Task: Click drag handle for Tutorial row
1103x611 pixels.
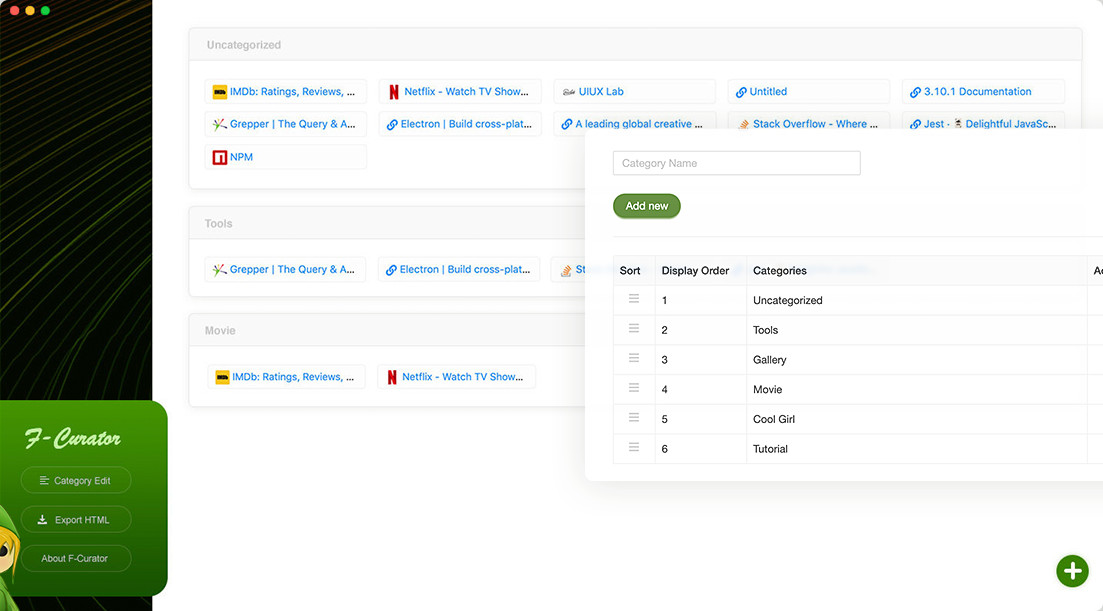Action: [x=634, y=447]
